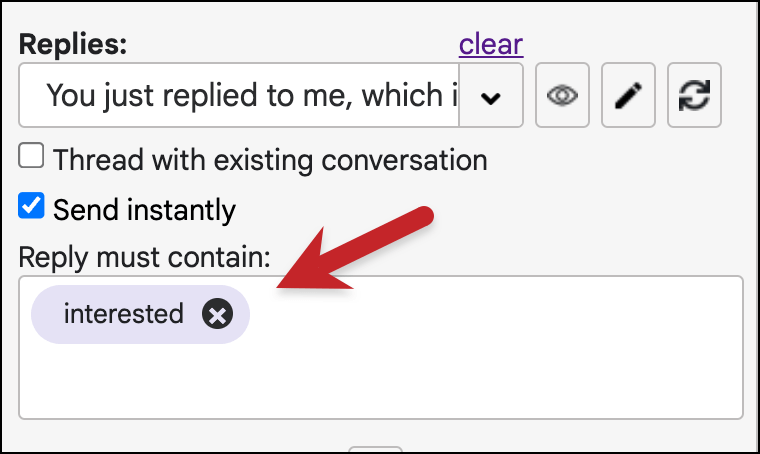Select the 'interested' keyword chip

pos(140,314)
